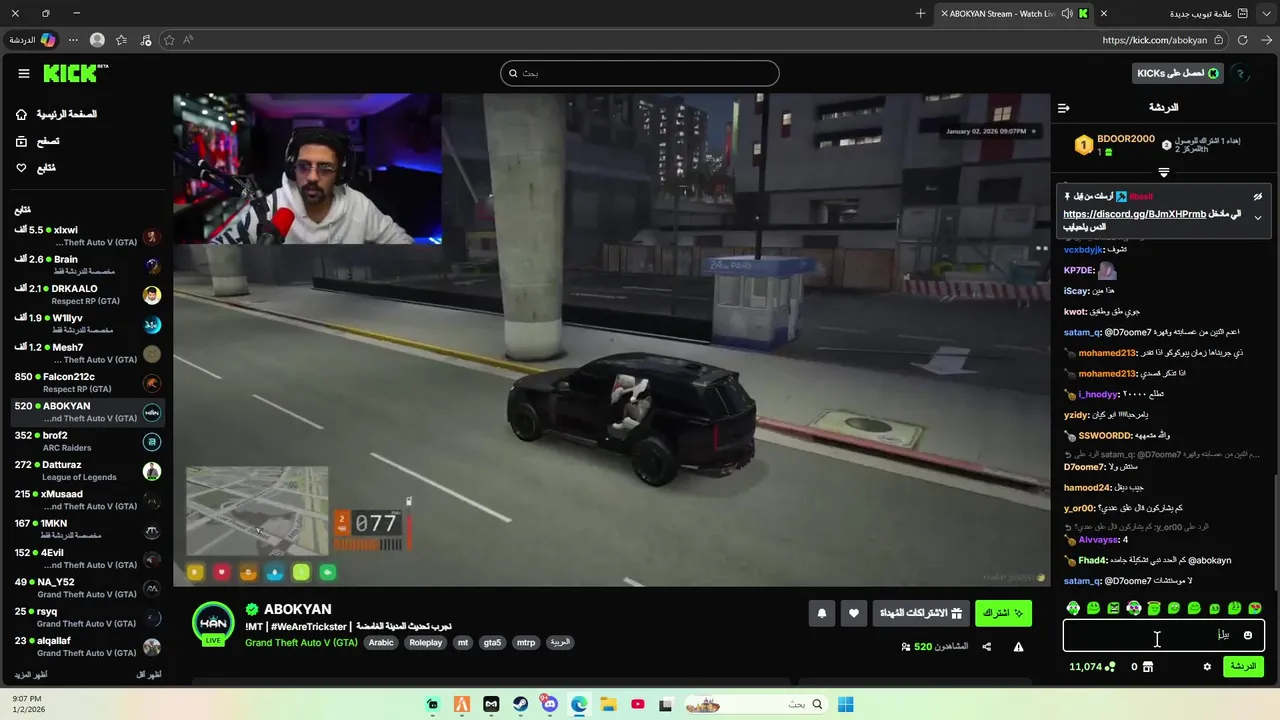
Task: Select the Arabic tag
Action: coord(381,642)
